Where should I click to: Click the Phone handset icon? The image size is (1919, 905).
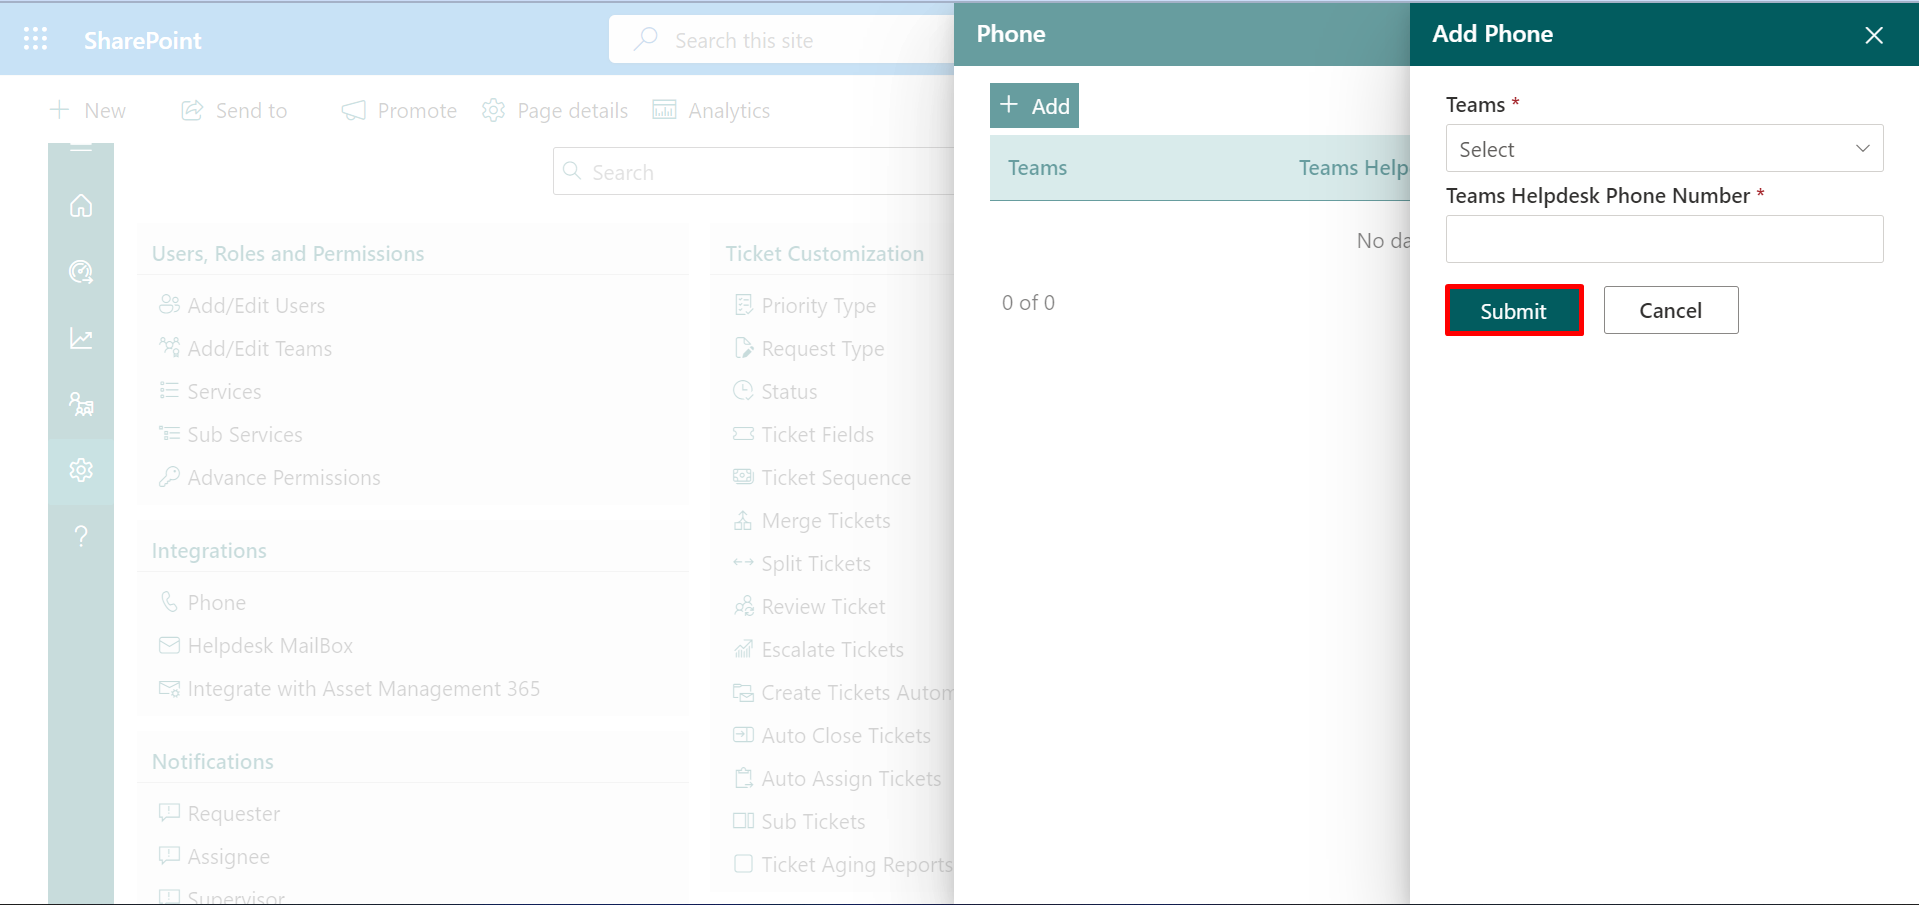[169, 601]
